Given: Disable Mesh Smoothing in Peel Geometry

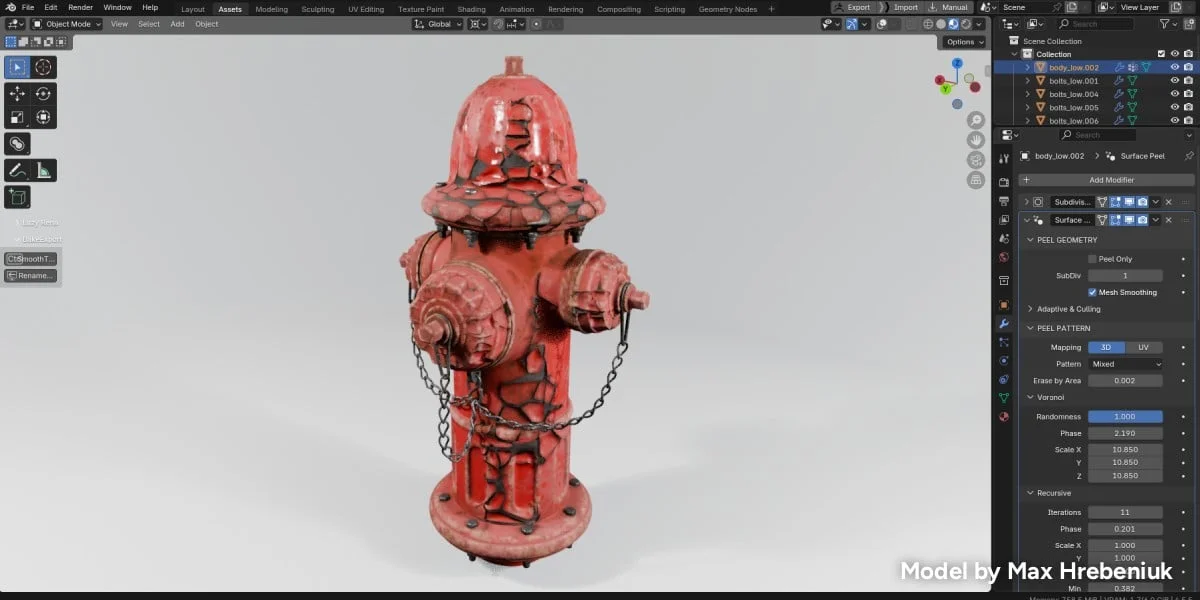Looking at the screenshot, I should pos(1092,292).
